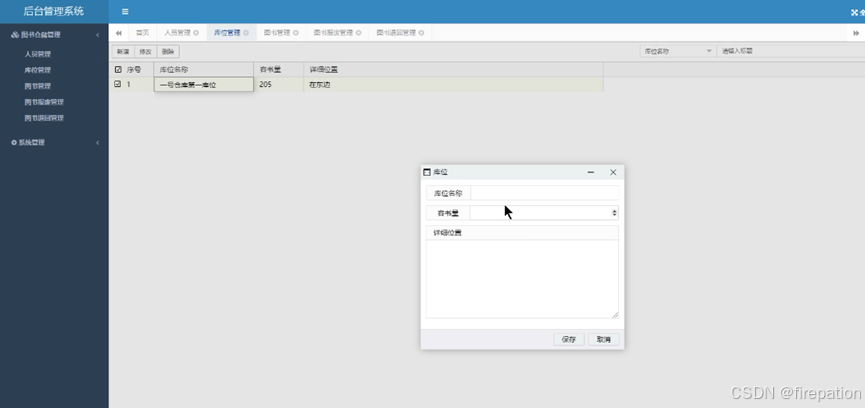Close the 图书退回管理 tab via its circle icon
The width and height of the screenshot is (865, 408).
(x=421, y=33)
